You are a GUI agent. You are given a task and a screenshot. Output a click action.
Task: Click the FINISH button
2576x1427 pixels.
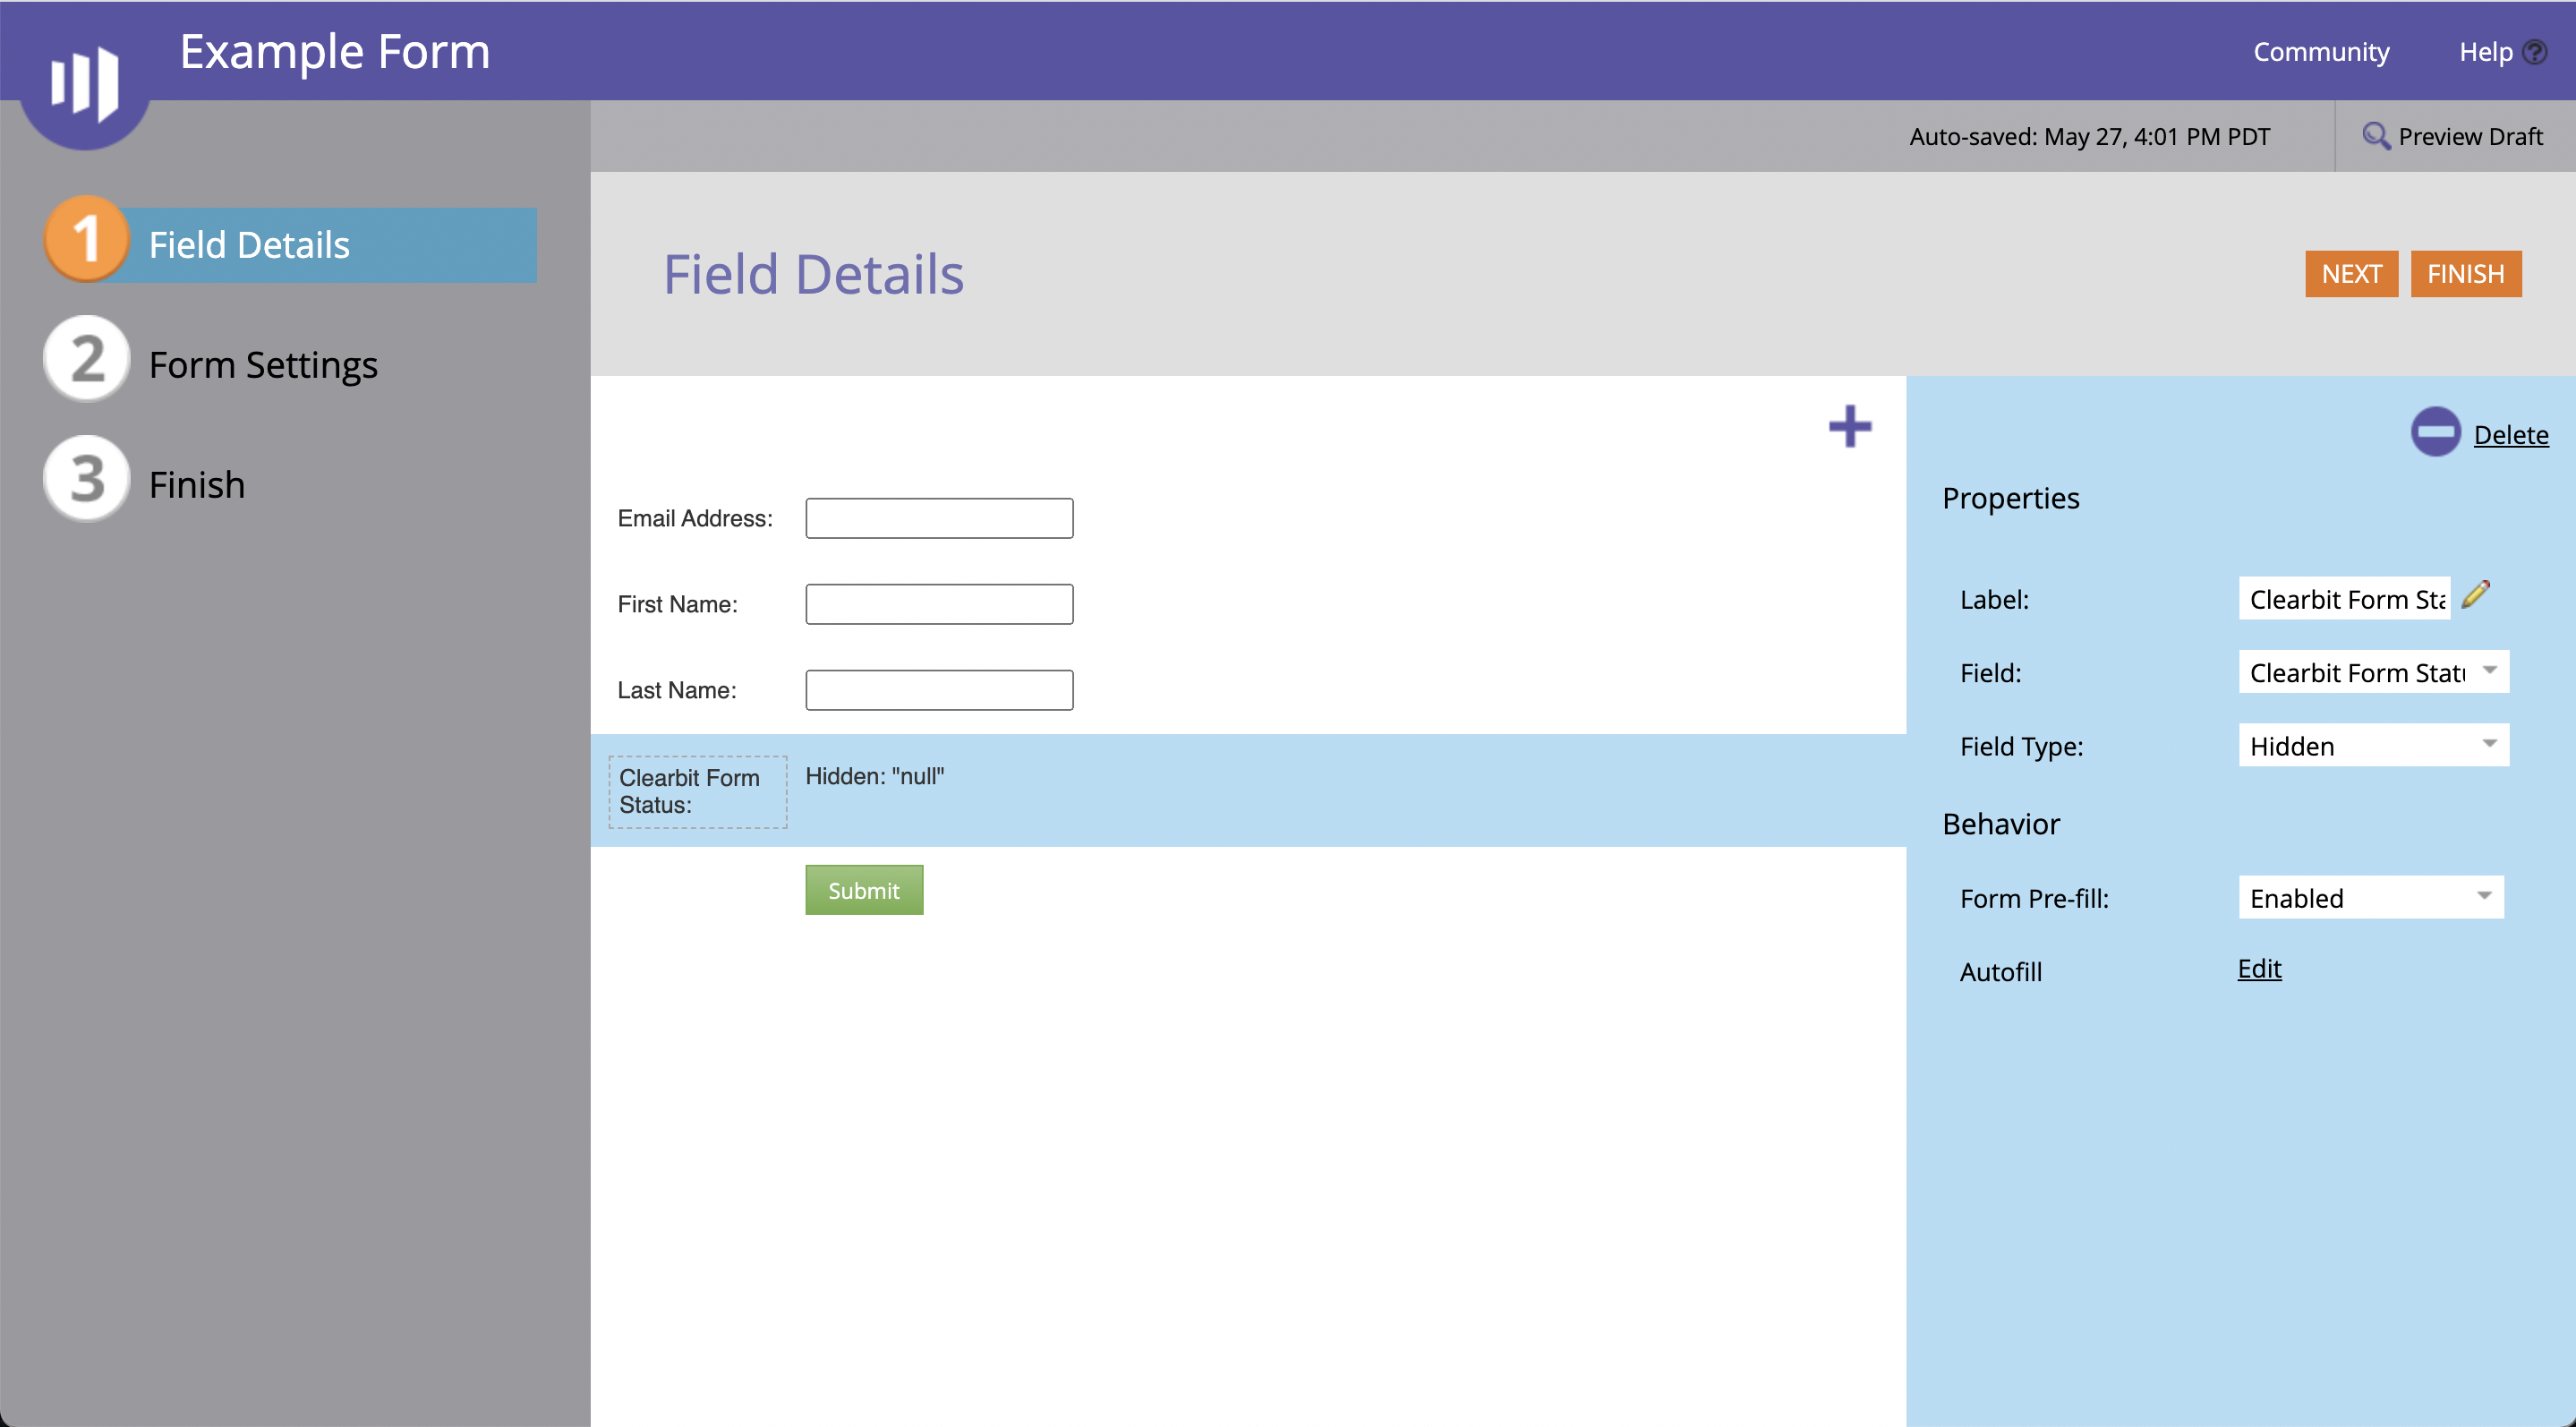[x=2466, y=274]
